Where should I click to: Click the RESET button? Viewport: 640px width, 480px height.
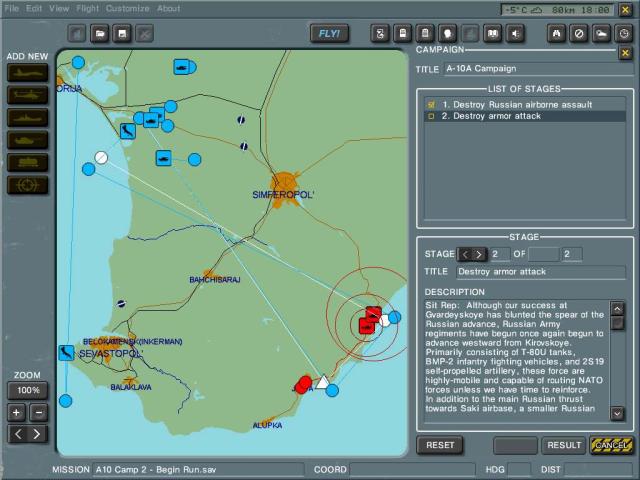pos(440,445)
